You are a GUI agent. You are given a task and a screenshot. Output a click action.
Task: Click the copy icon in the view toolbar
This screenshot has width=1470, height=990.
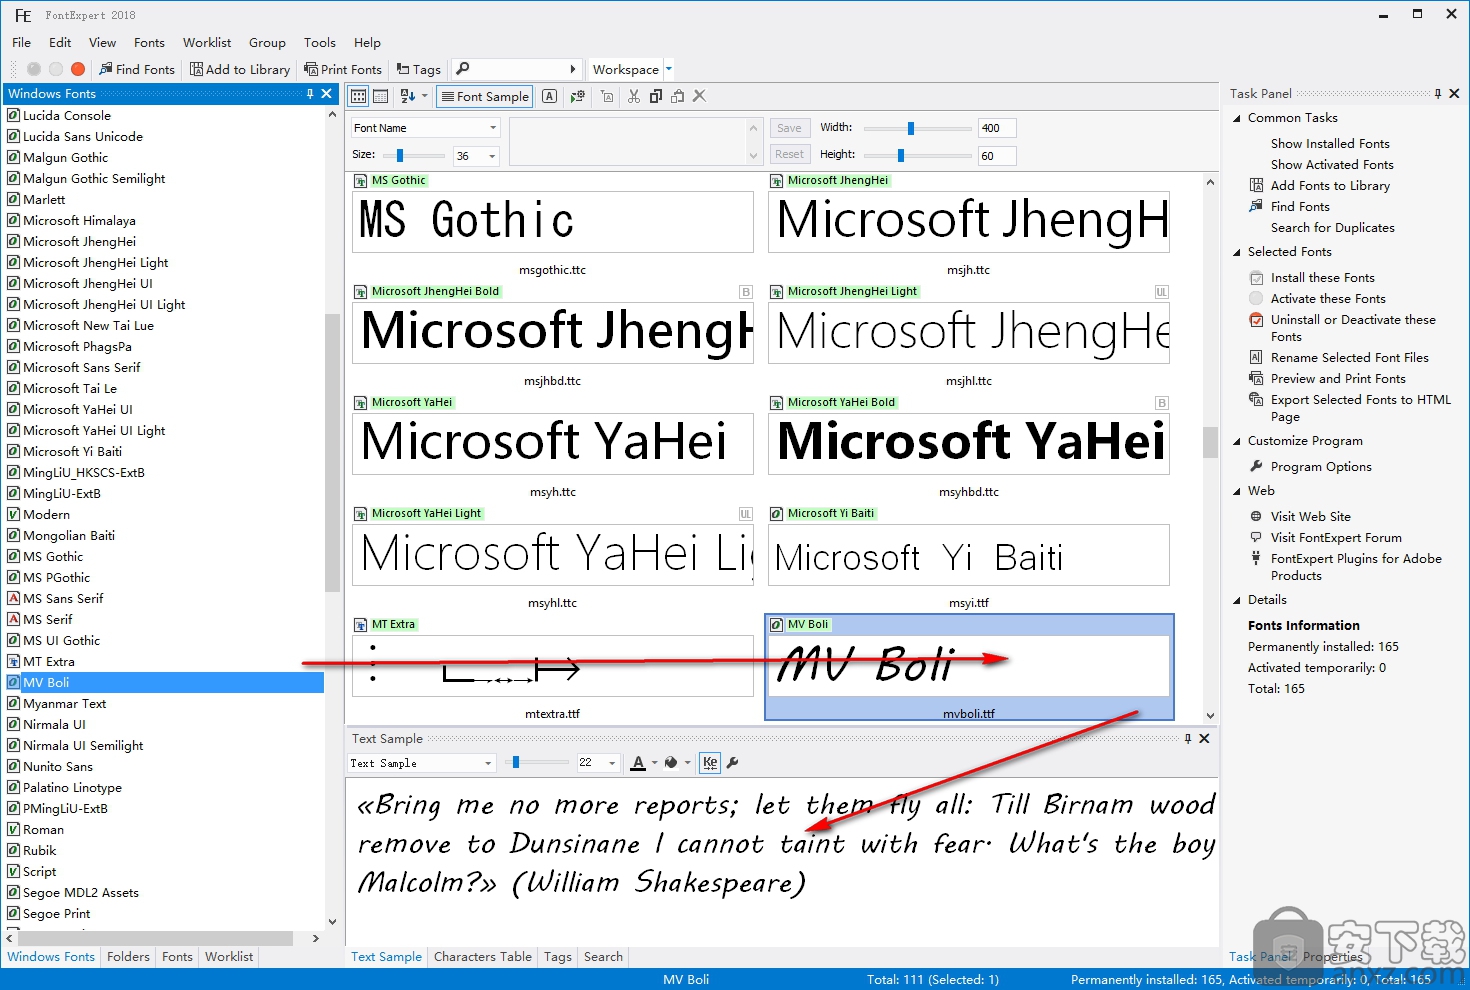pyautogui.click(x=656, y=96)
